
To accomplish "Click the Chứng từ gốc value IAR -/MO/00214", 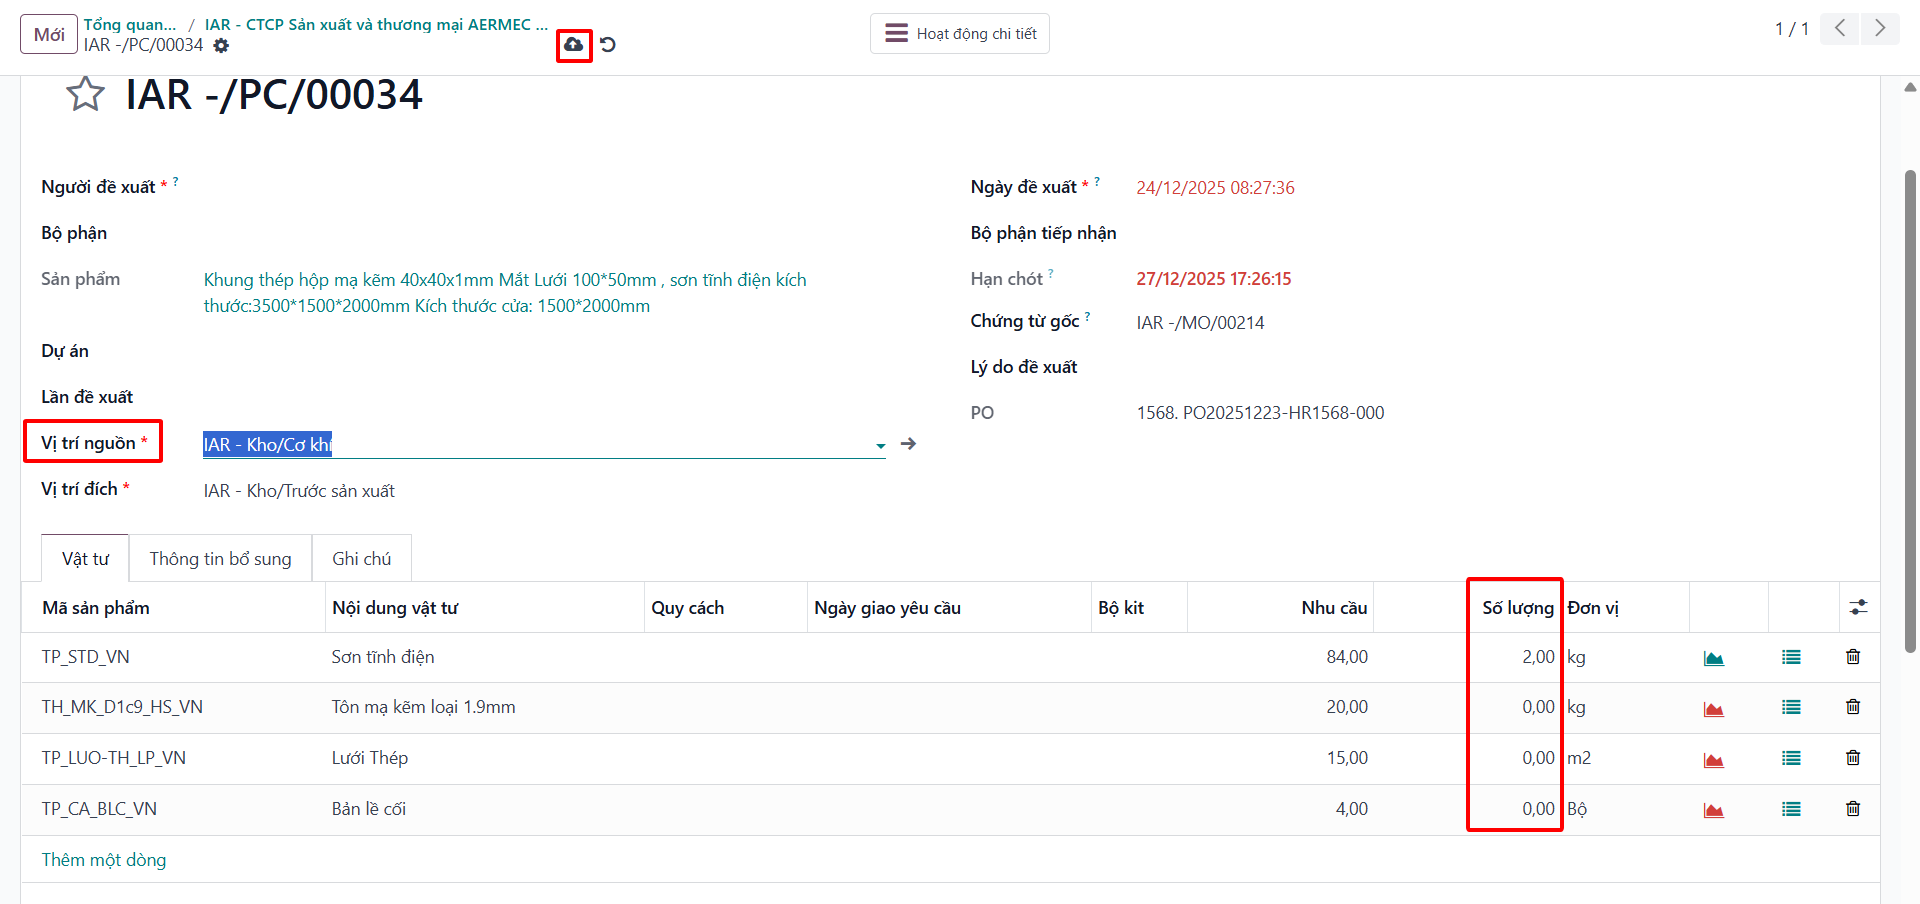I will pos(1200,323).
